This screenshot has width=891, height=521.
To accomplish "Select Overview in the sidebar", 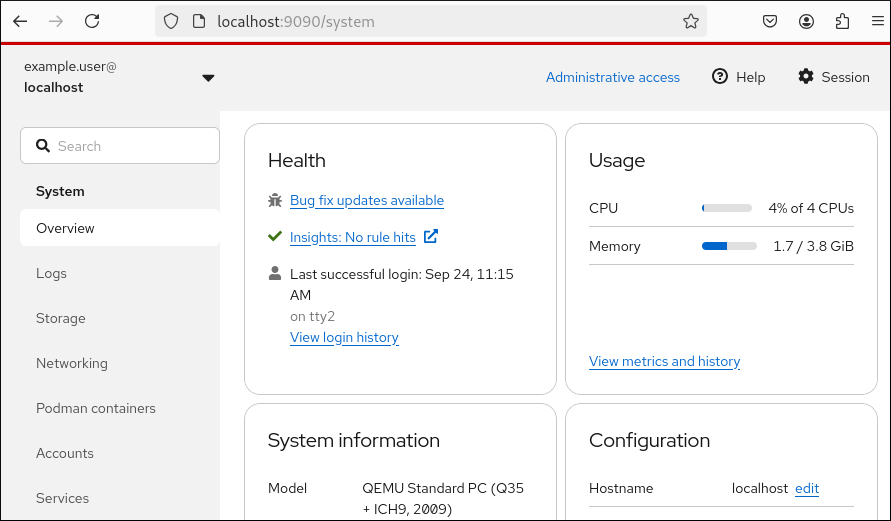I will (120, 228).
